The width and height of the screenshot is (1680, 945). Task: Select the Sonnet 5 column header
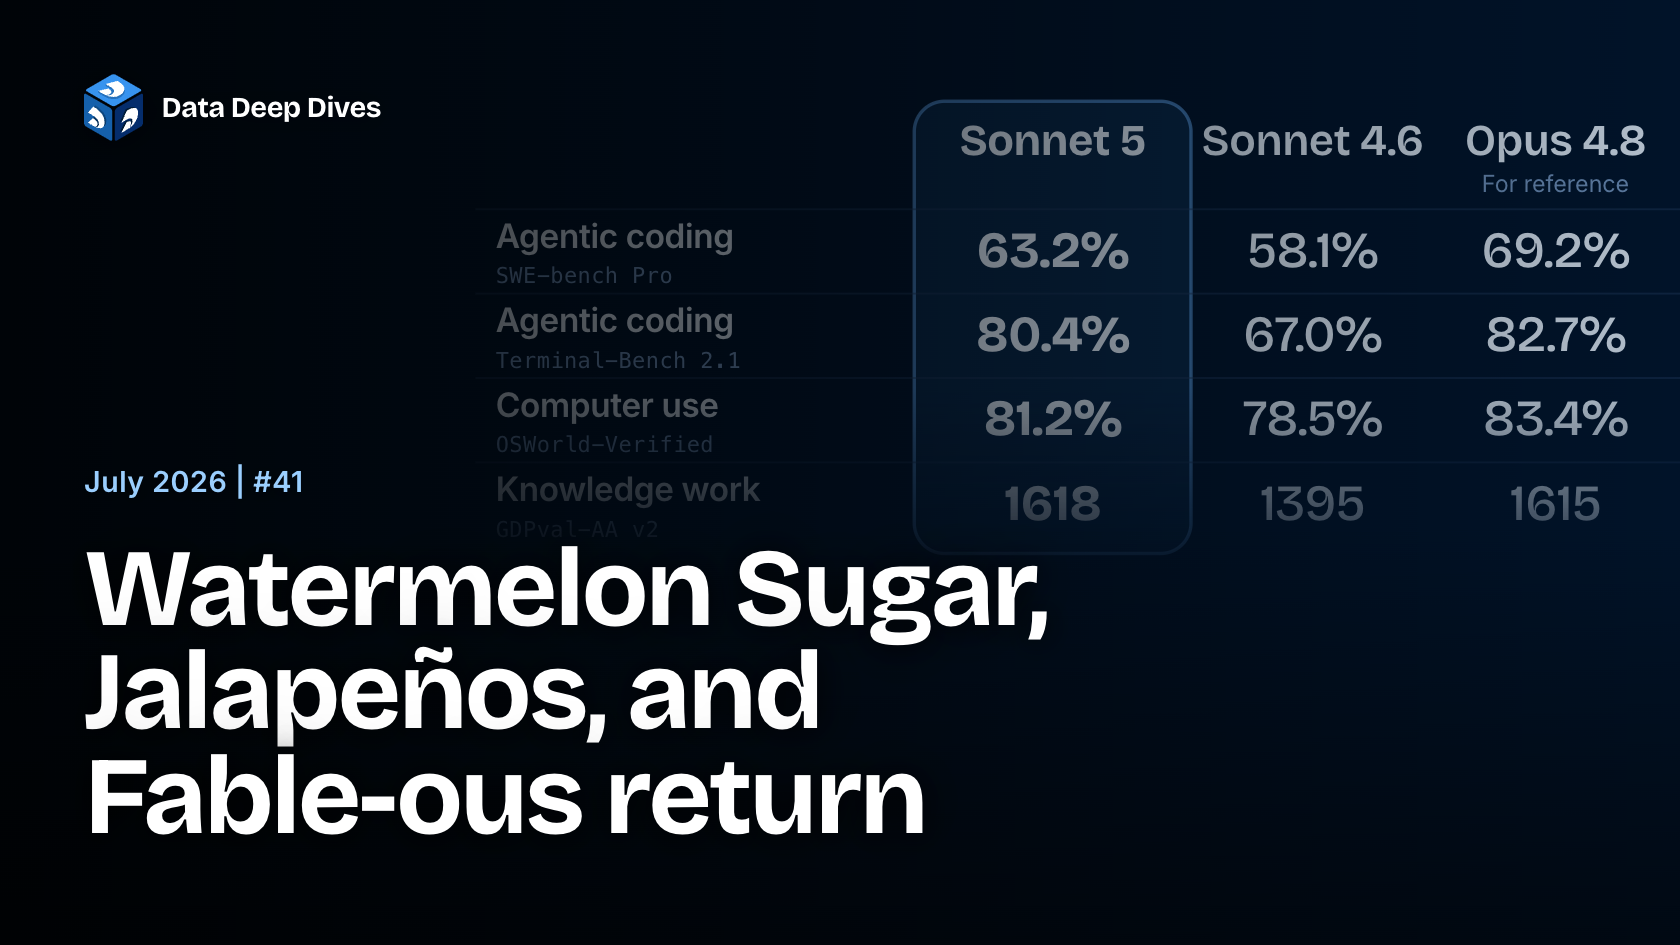1052,141
